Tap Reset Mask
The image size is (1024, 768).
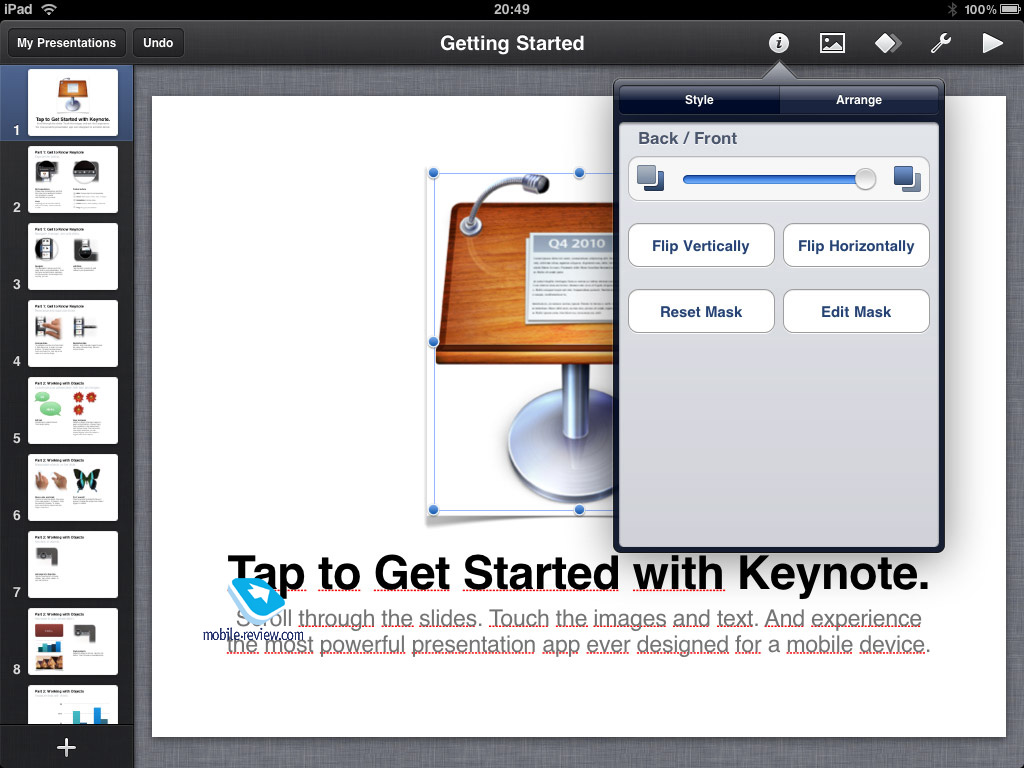(x=701, y=312)
